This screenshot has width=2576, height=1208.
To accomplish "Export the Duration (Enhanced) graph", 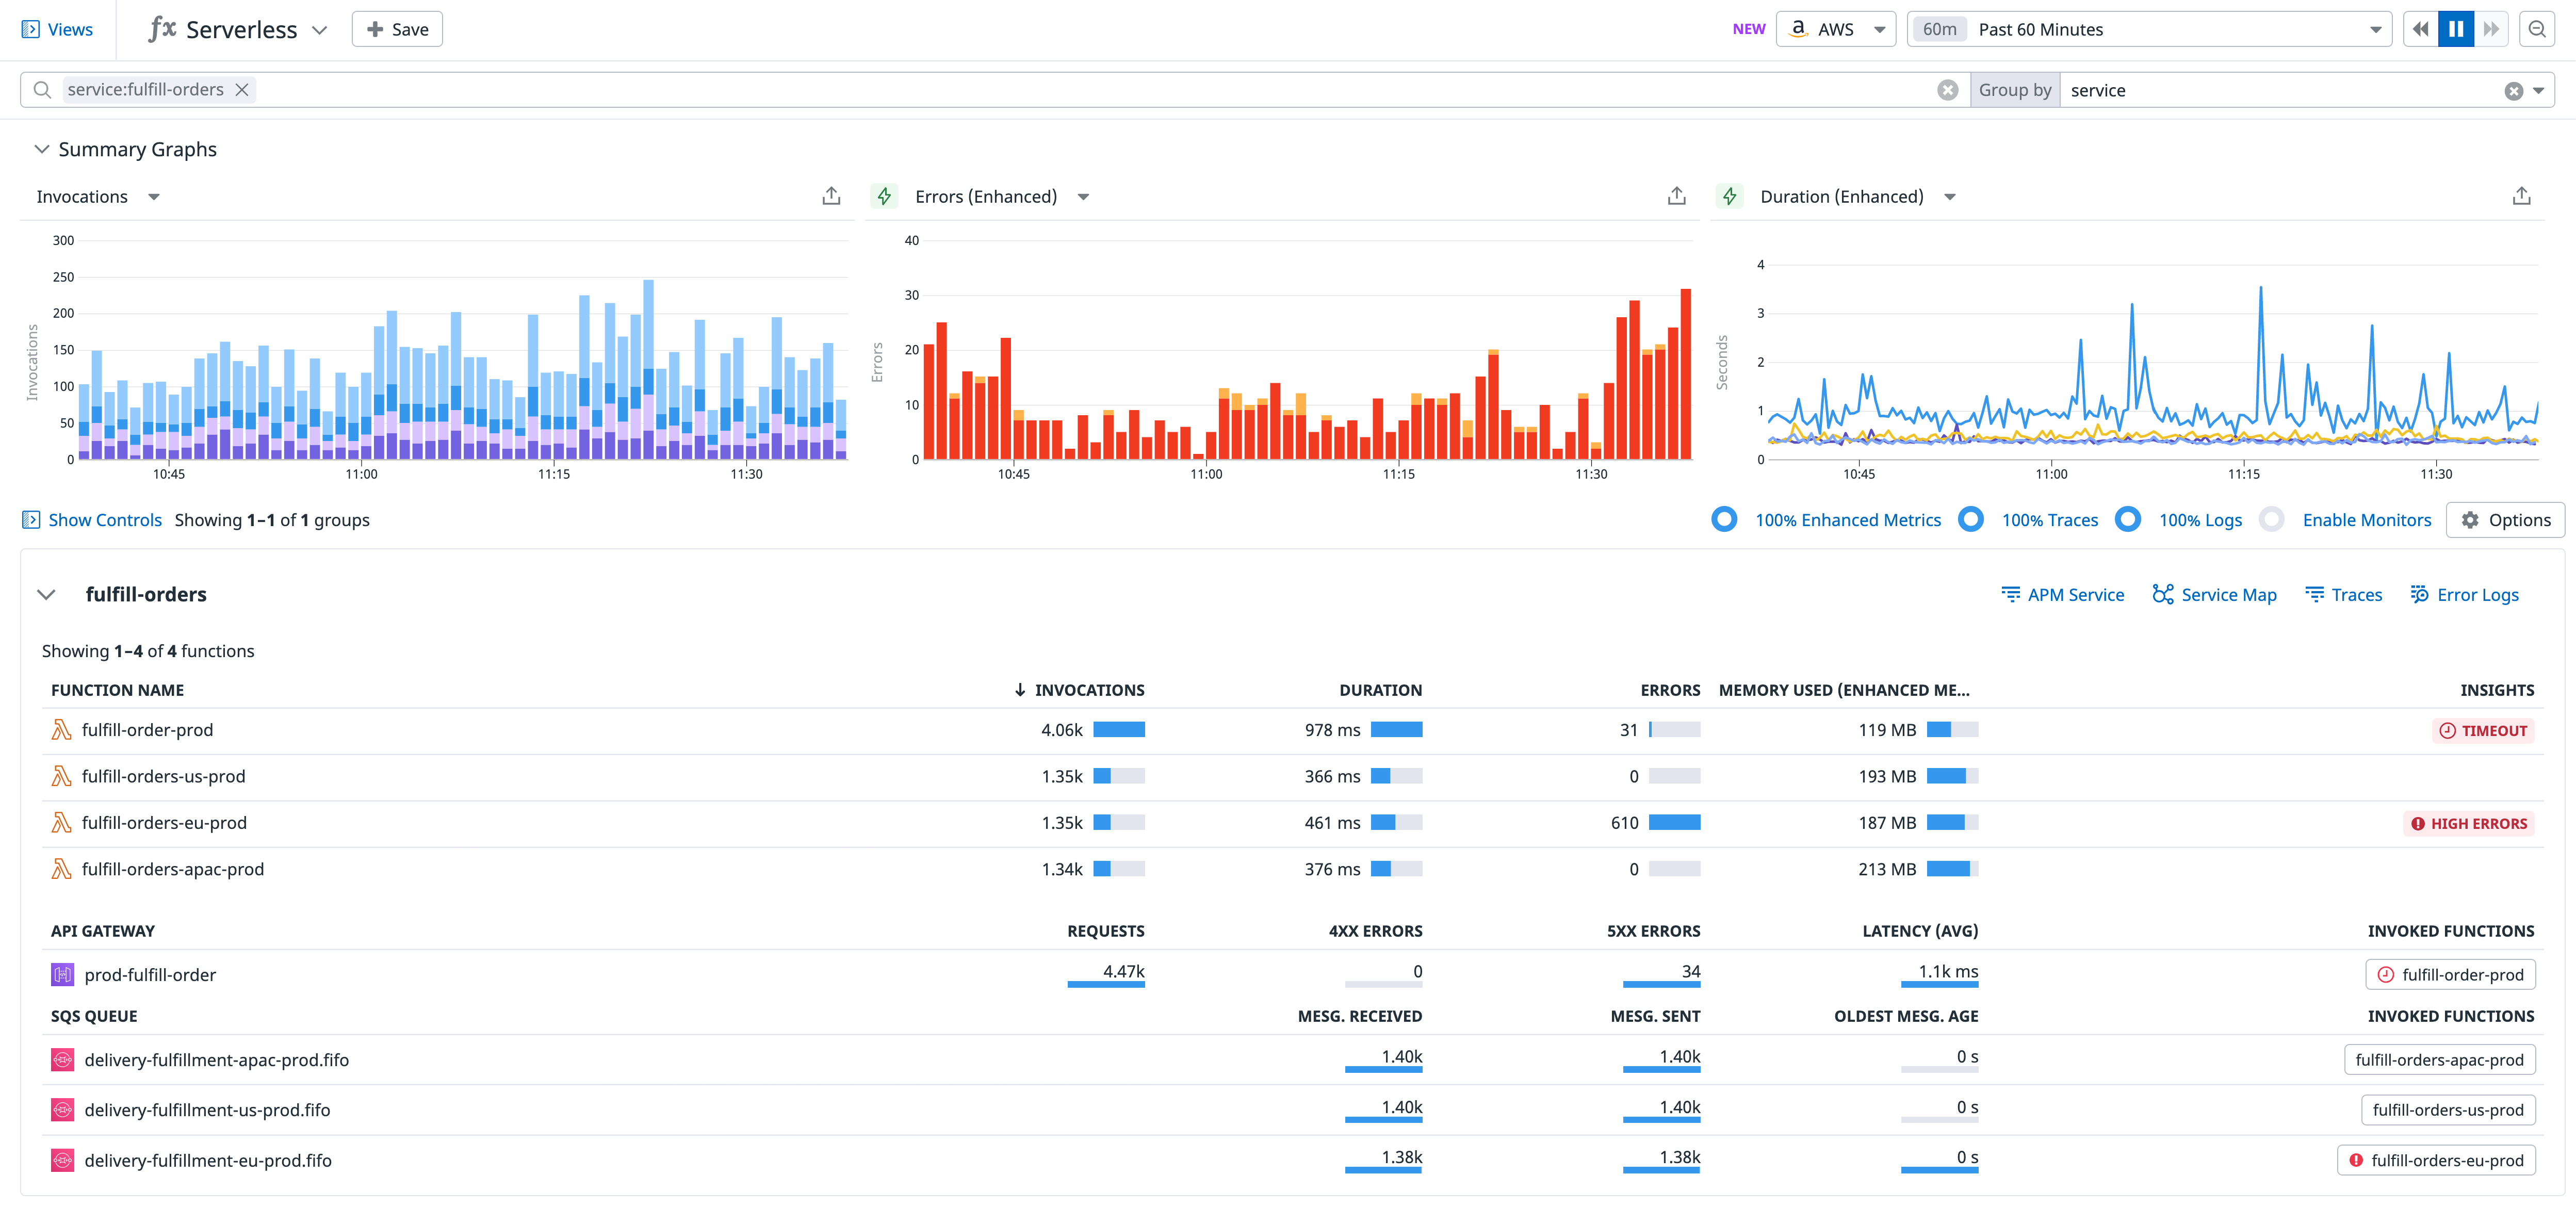I will point(2522,196).
